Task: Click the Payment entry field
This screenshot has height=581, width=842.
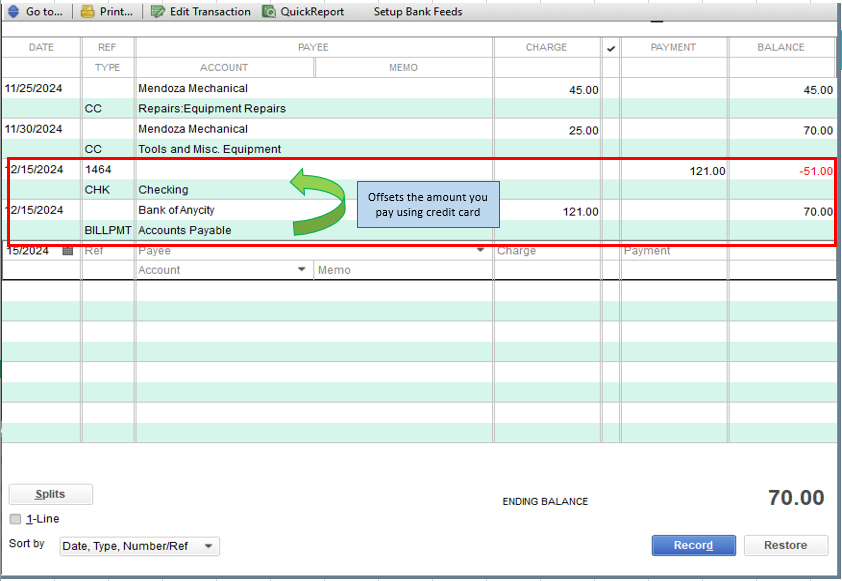Action: click(x=674, y=250)
